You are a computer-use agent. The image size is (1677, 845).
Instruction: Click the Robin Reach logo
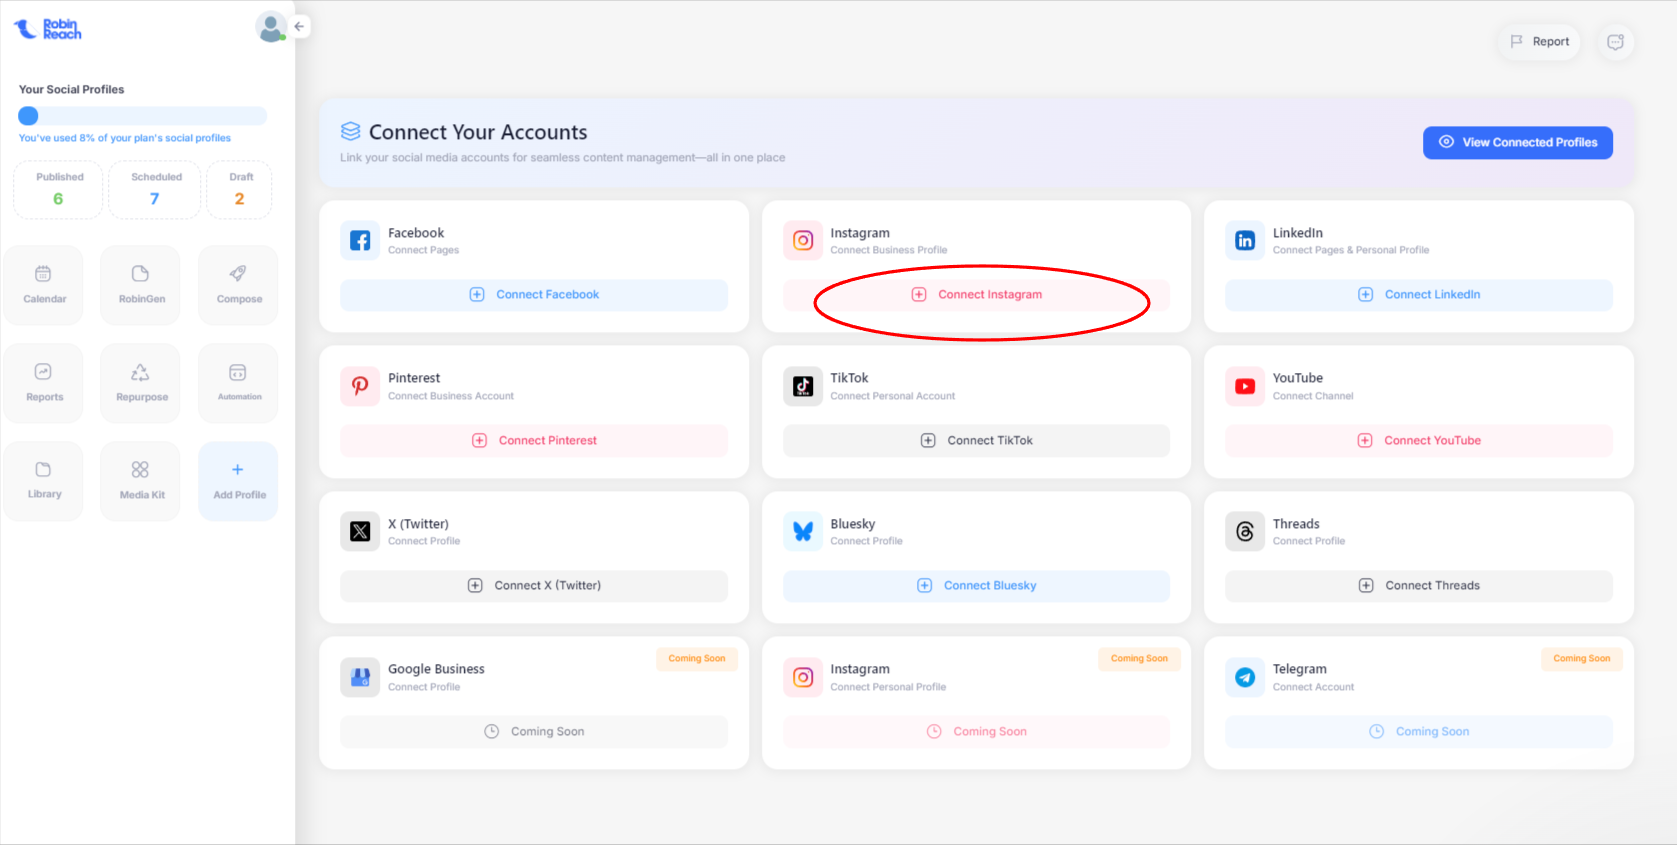[x=47, y=29]
